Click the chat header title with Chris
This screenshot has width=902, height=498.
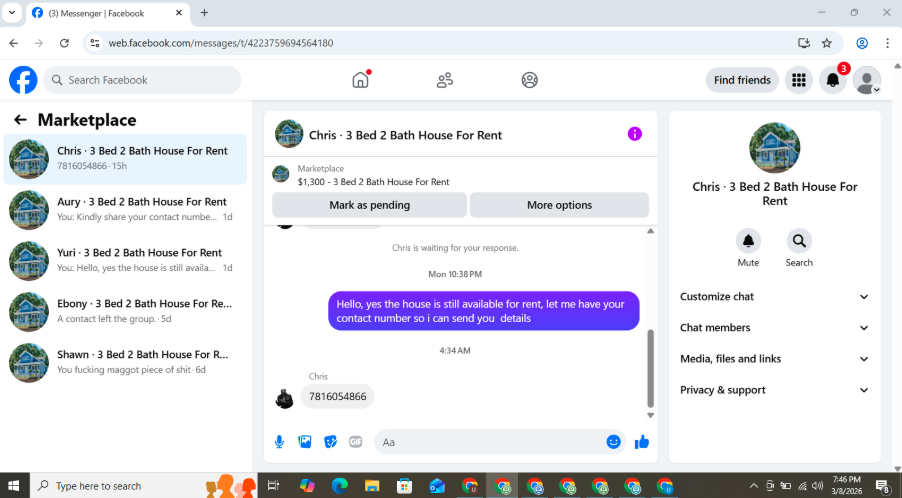tap(405, 135)
